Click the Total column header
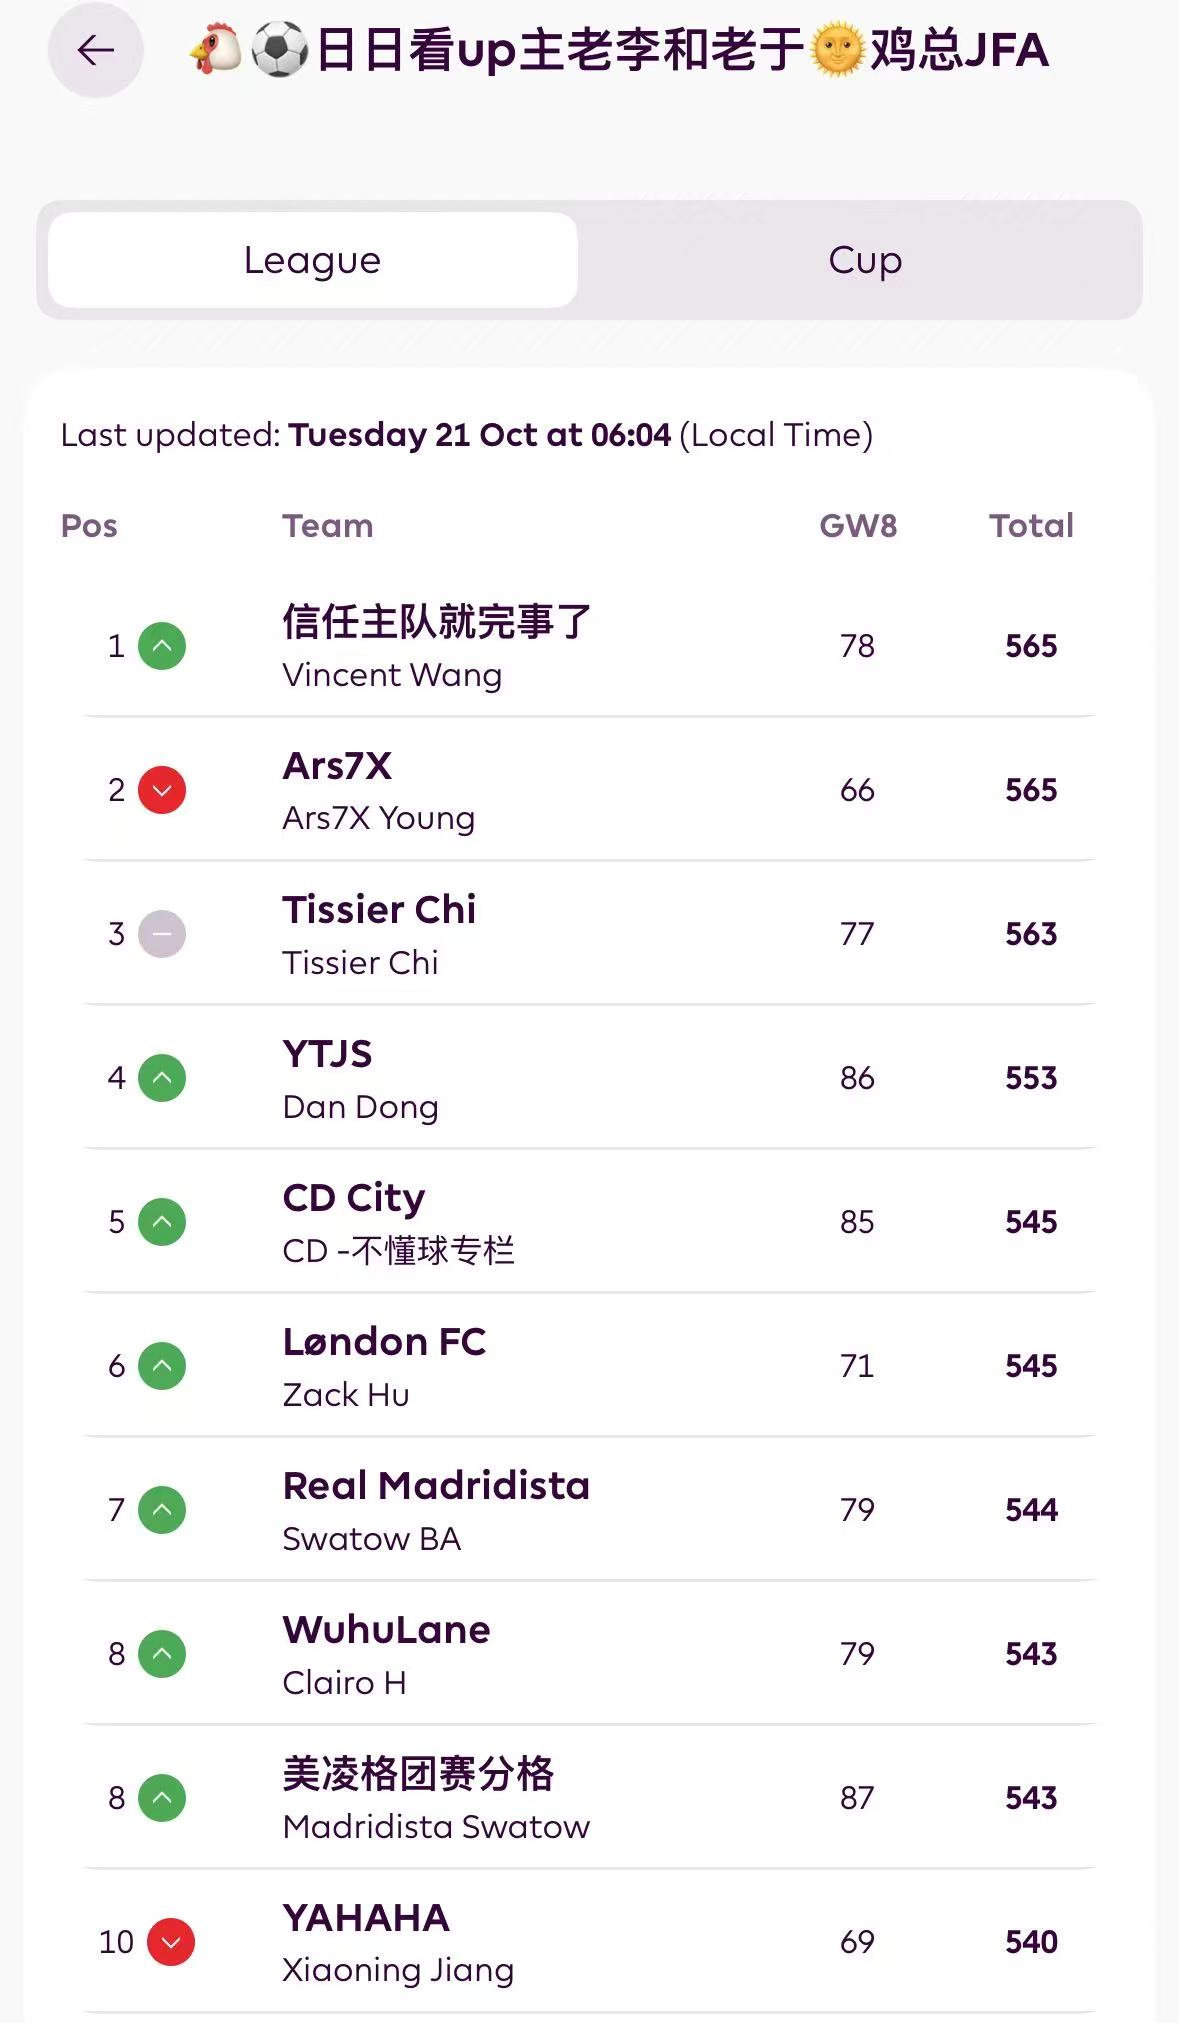Image resolution: width=1179 pixels, height=2023 pixels. tap(1031, 526)
